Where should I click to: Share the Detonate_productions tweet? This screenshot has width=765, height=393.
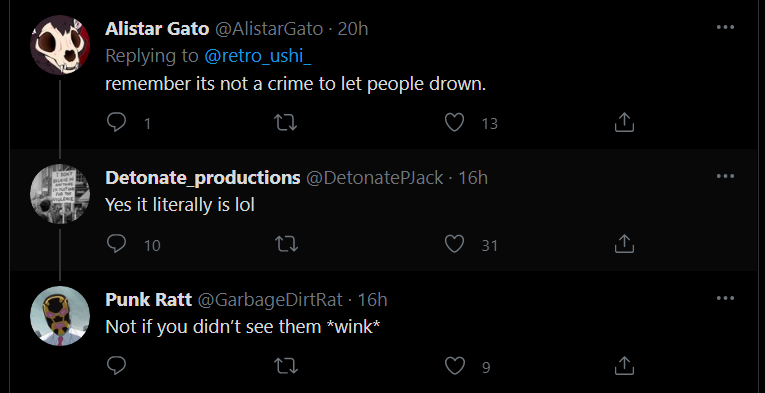pyautogui.click(x=624, y=244)
